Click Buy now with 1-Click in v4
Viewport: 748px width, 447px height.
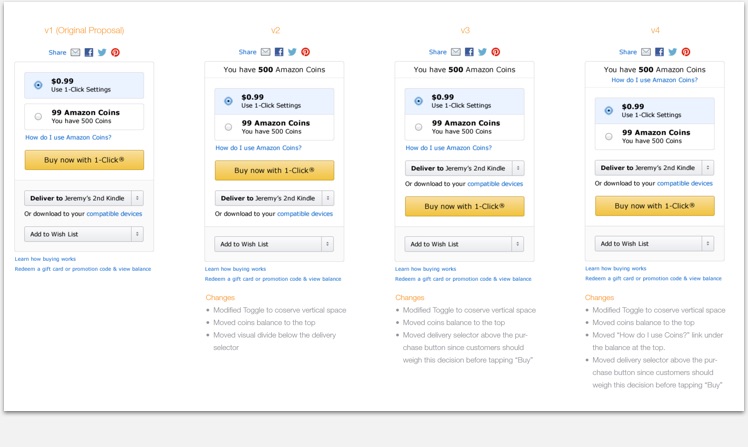(x=655, y=206)
